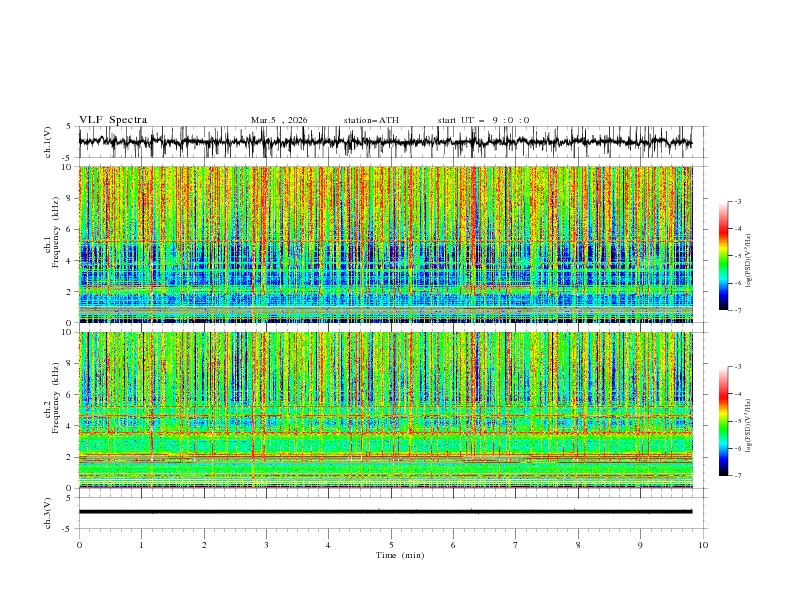Click time axis tick label "6"
This screenshot has height=612, width=792.
[453, 545]
